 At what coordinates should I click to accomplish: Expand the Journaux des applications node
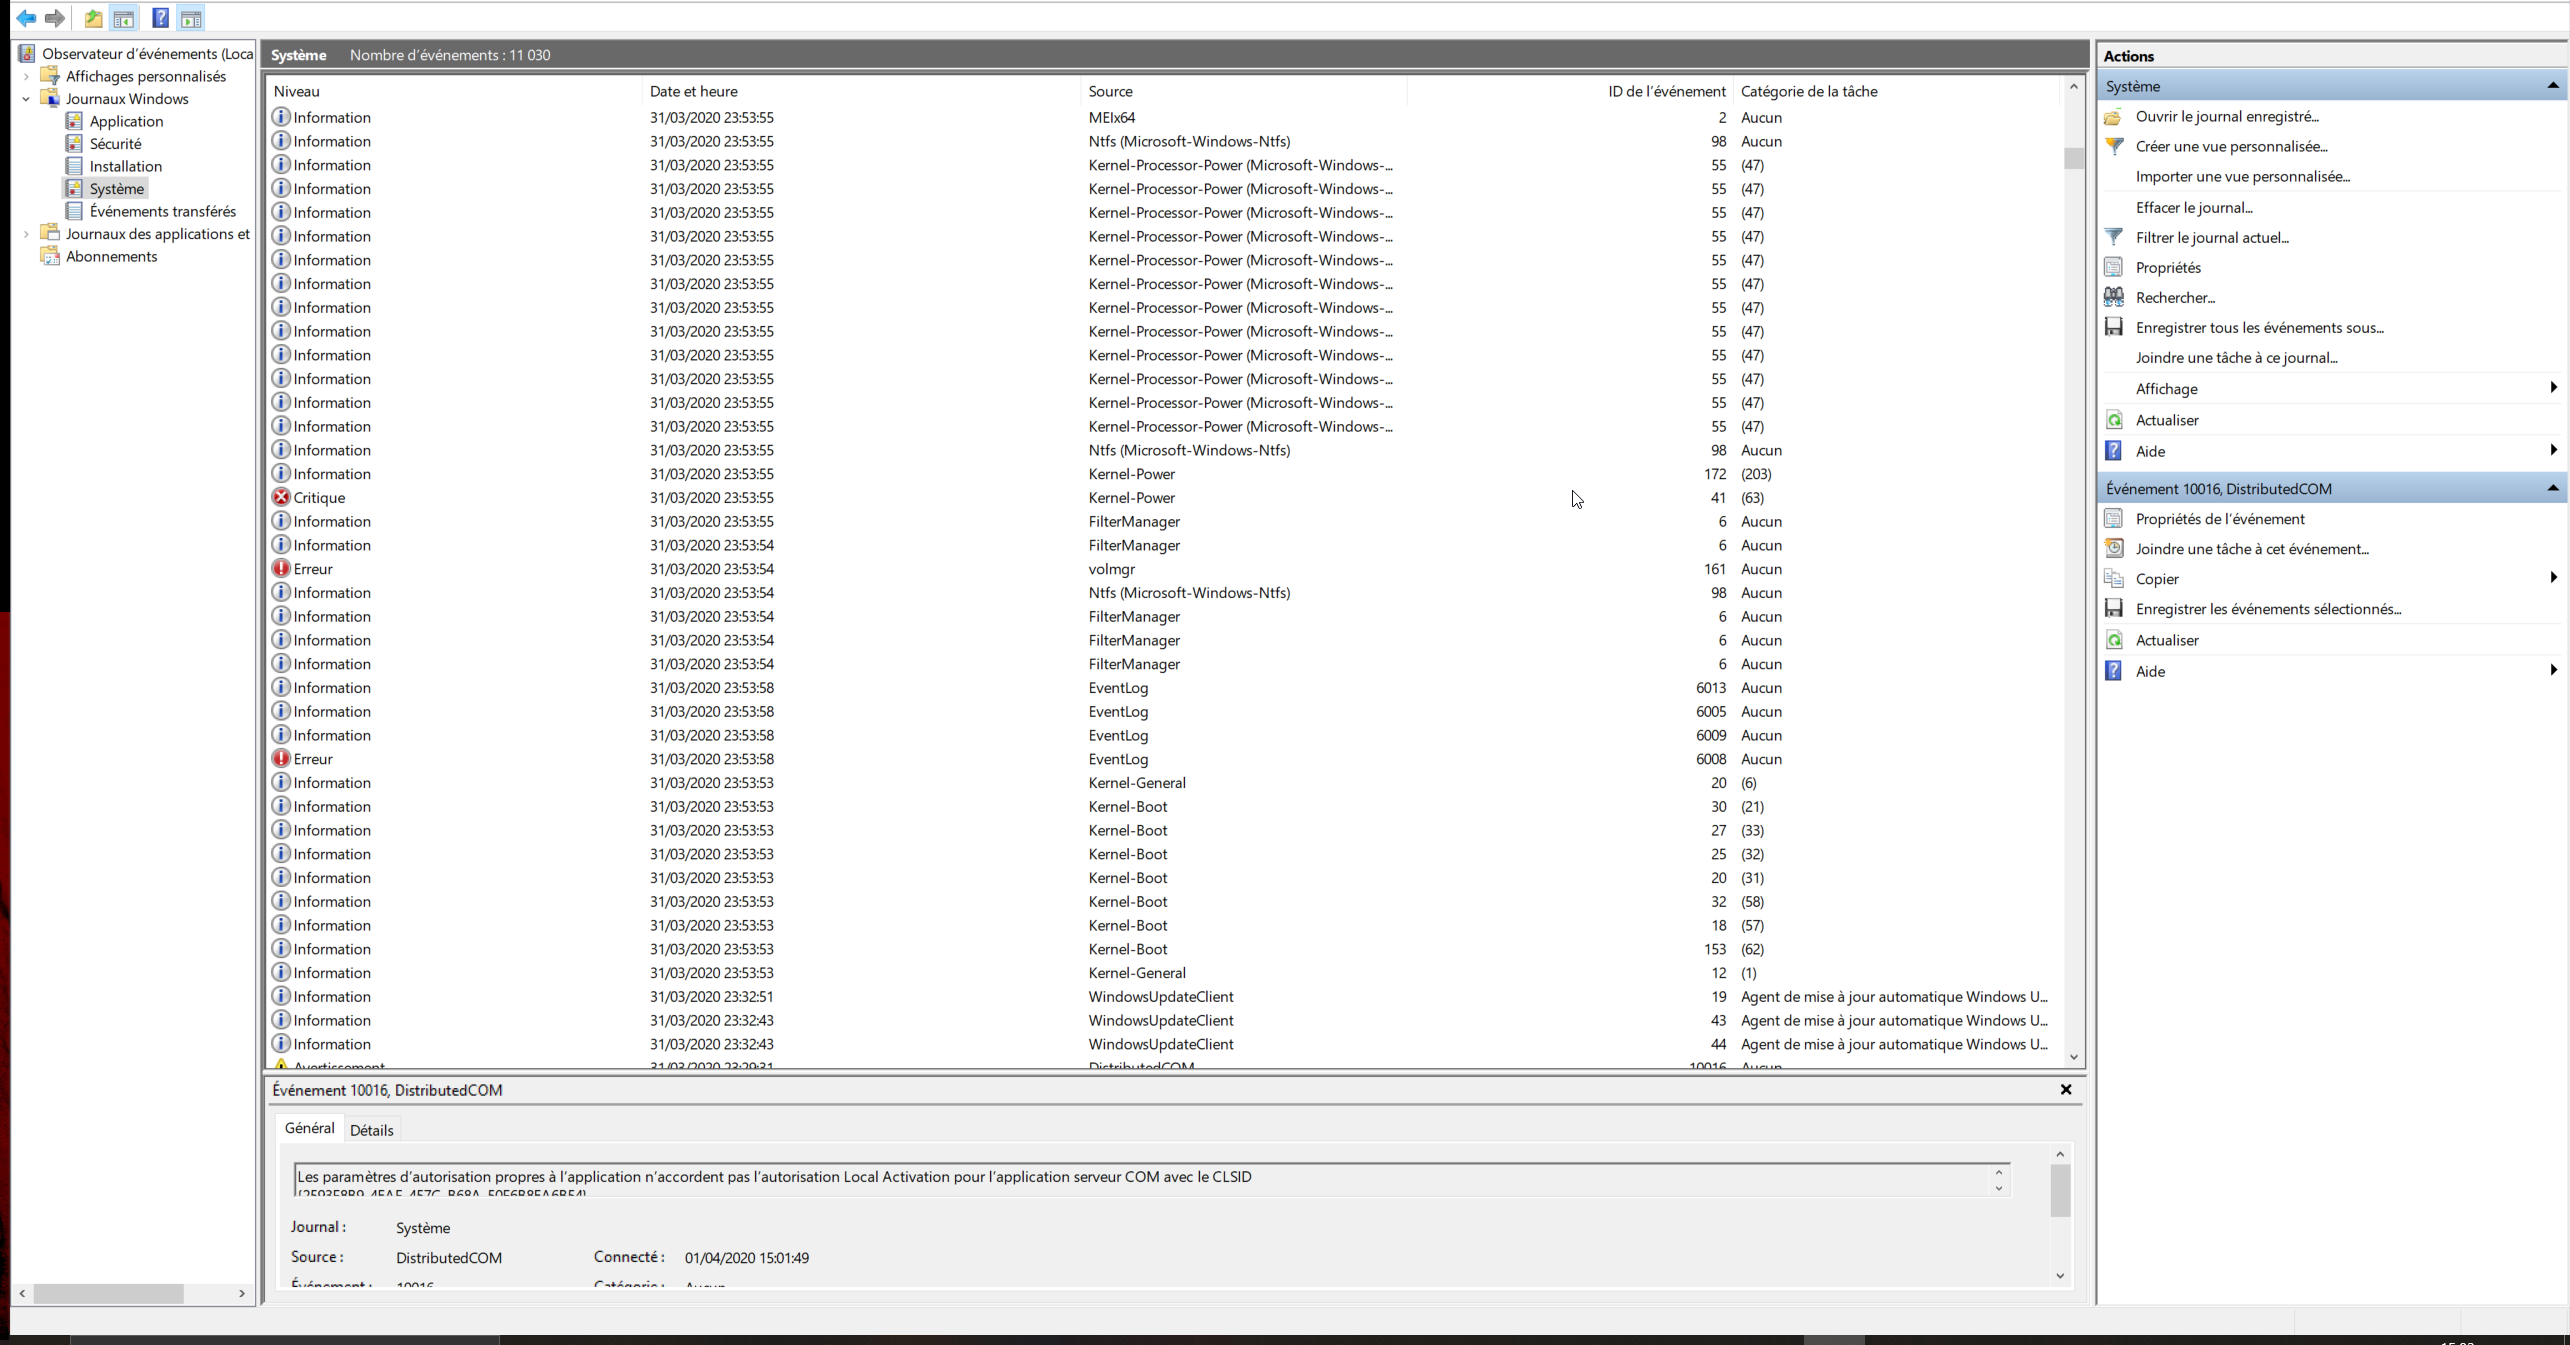[x=26, y=234]
